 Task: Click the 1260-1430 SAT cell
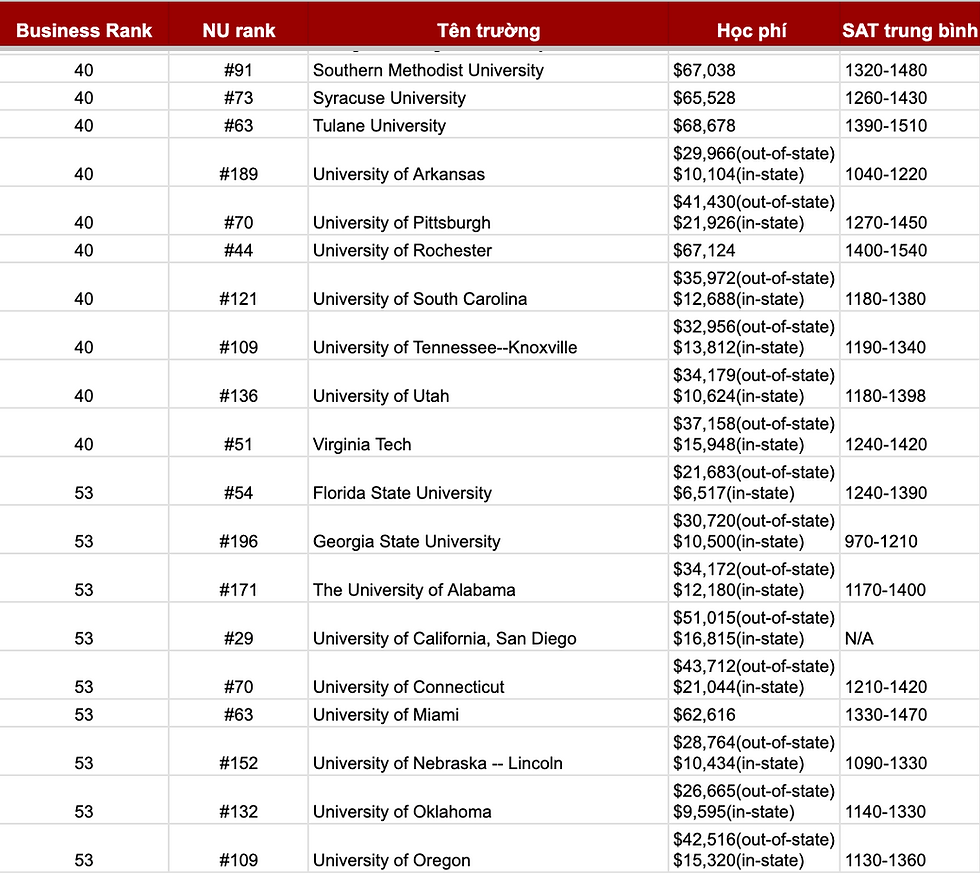coord(910,97)
